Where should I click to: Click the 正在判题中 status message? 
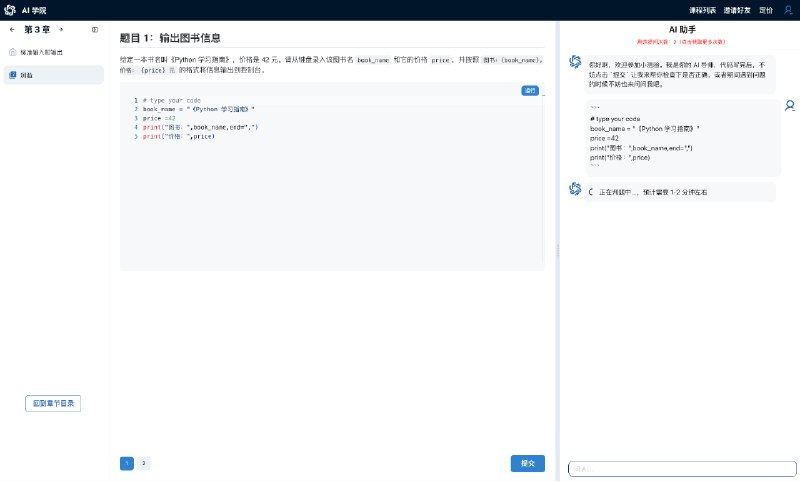(x=680, y=192)
